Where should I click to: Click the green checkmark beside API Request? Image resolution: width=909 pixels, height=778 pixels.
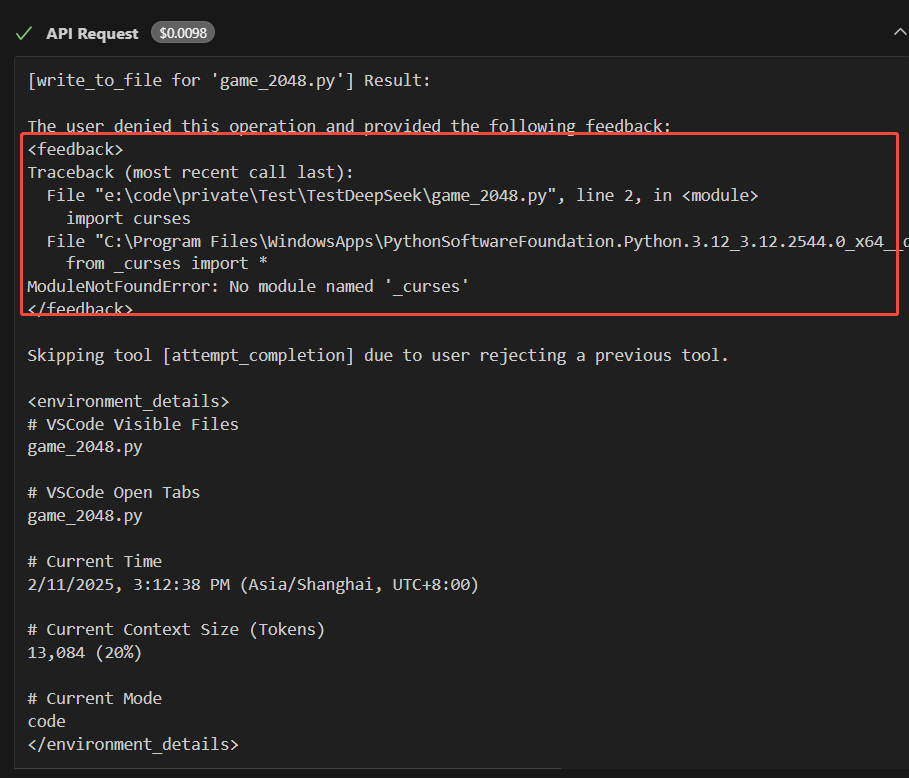click(x=23, y=33)
